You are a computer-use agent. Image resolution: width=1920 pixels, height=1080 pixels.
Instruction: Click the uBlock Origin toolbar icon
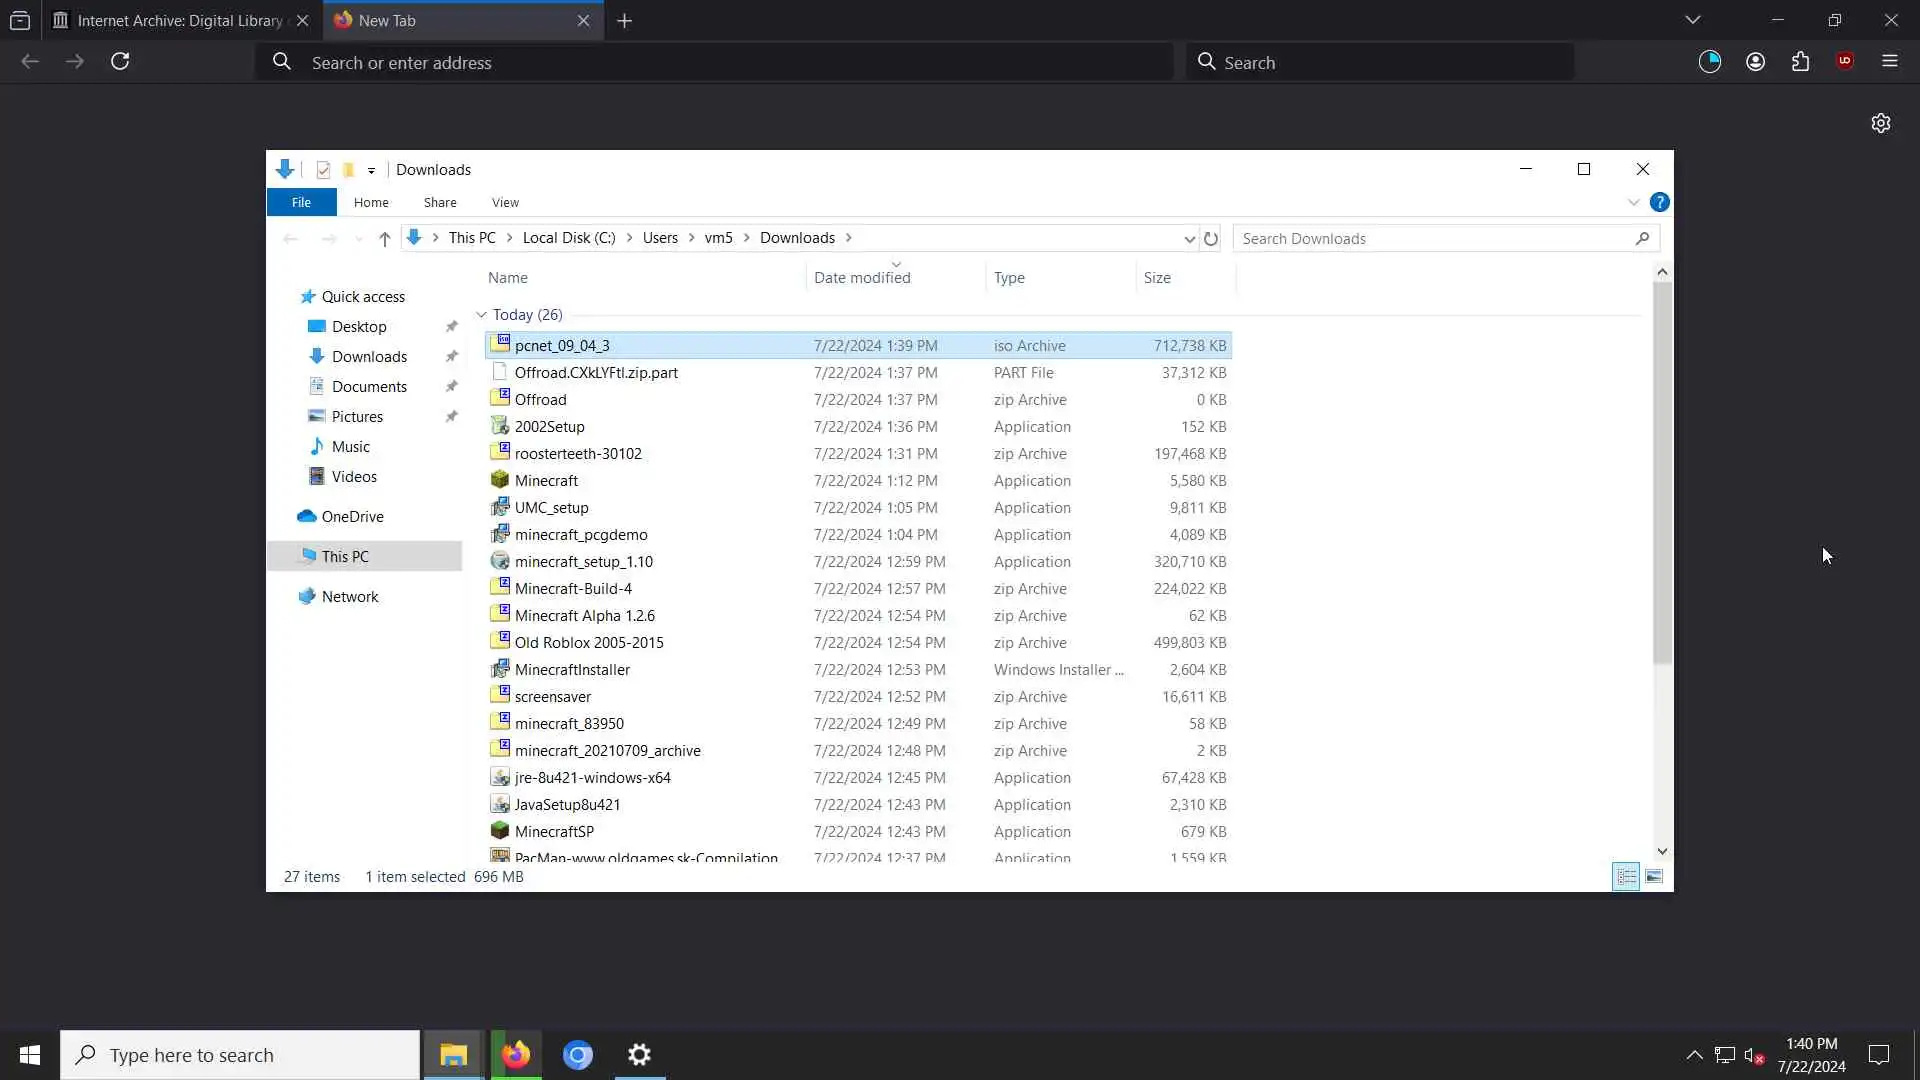[x=1845, y=62]
